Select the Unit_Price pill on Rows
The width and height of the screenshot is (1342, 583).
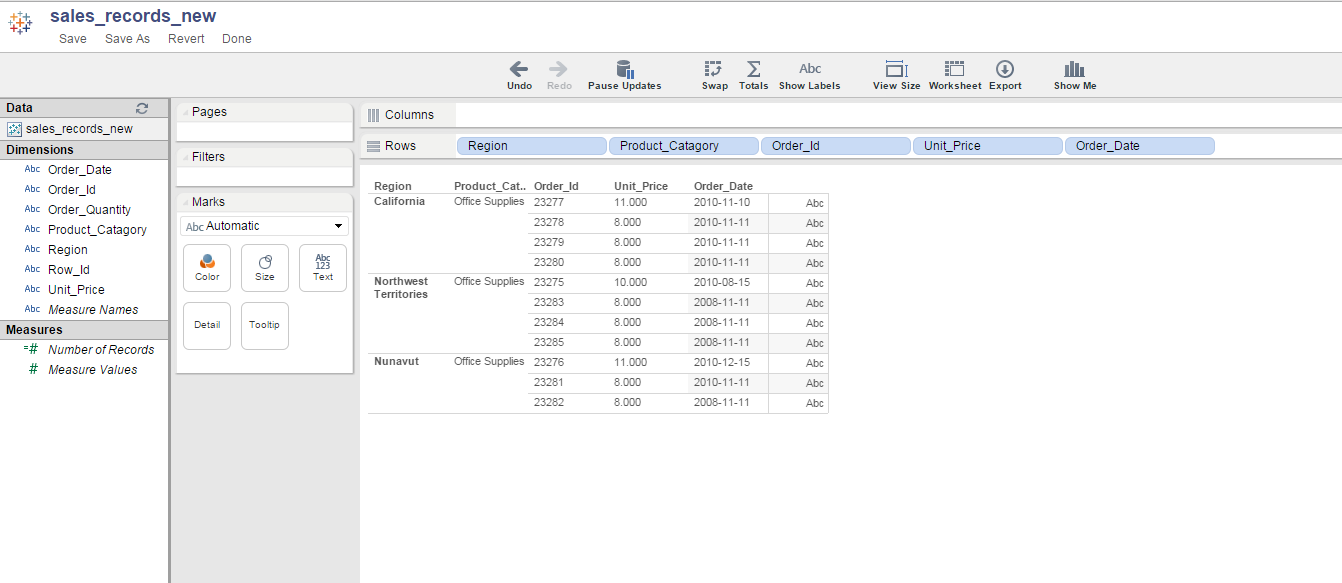click(988, 146)
